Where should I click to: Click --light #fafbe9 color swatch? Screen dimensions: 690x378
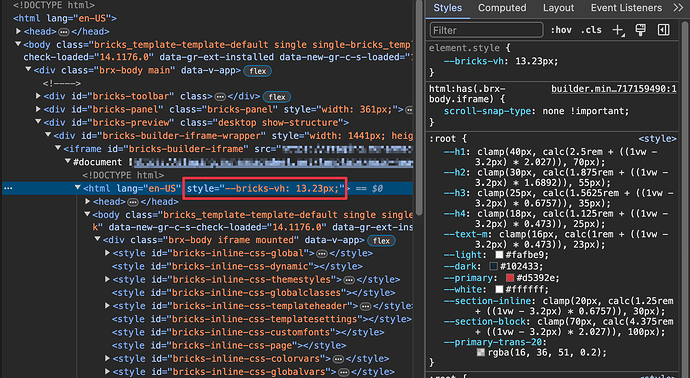pyautogui.click(x=499, y=254)
